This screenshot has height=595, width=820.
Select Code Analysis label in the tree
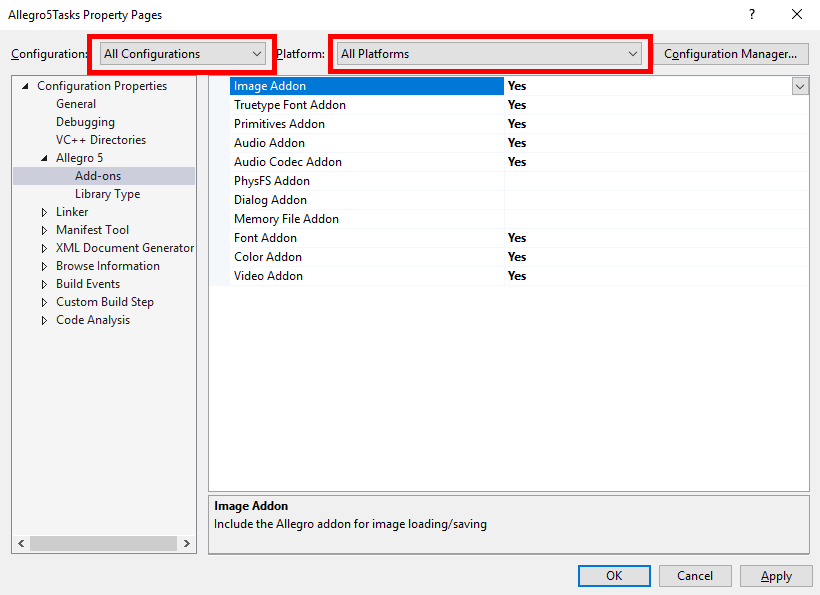coord(93,320)
